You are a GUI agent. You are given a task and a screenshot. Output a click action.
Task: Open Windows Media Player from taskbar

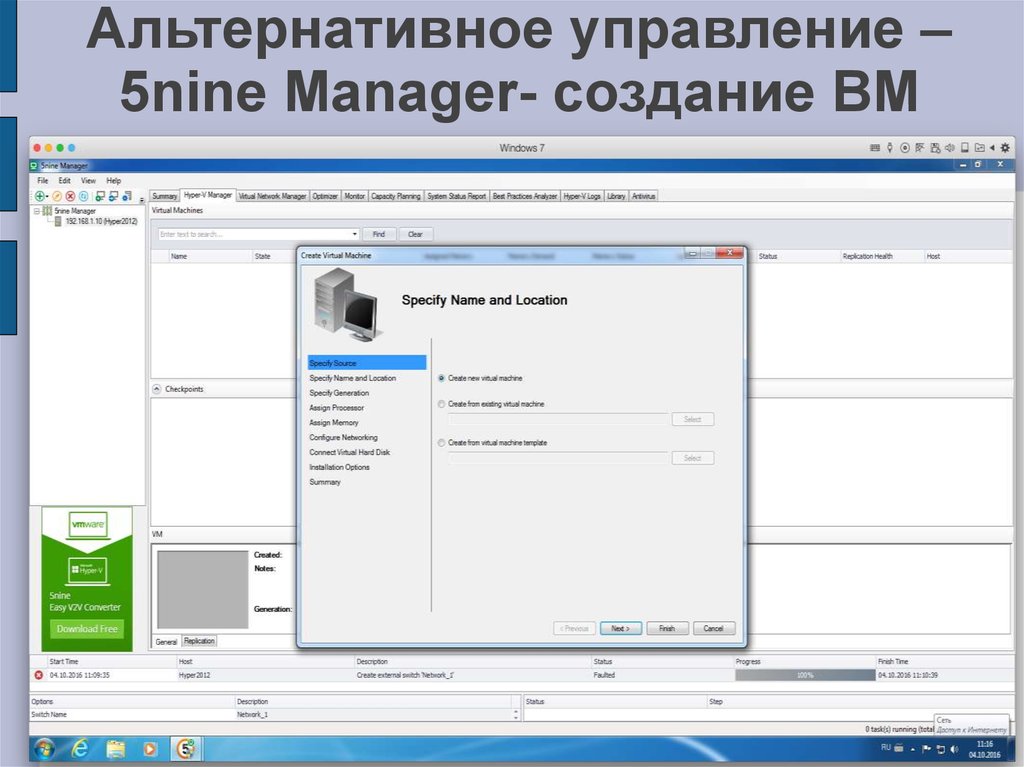[x=150, y=748]
